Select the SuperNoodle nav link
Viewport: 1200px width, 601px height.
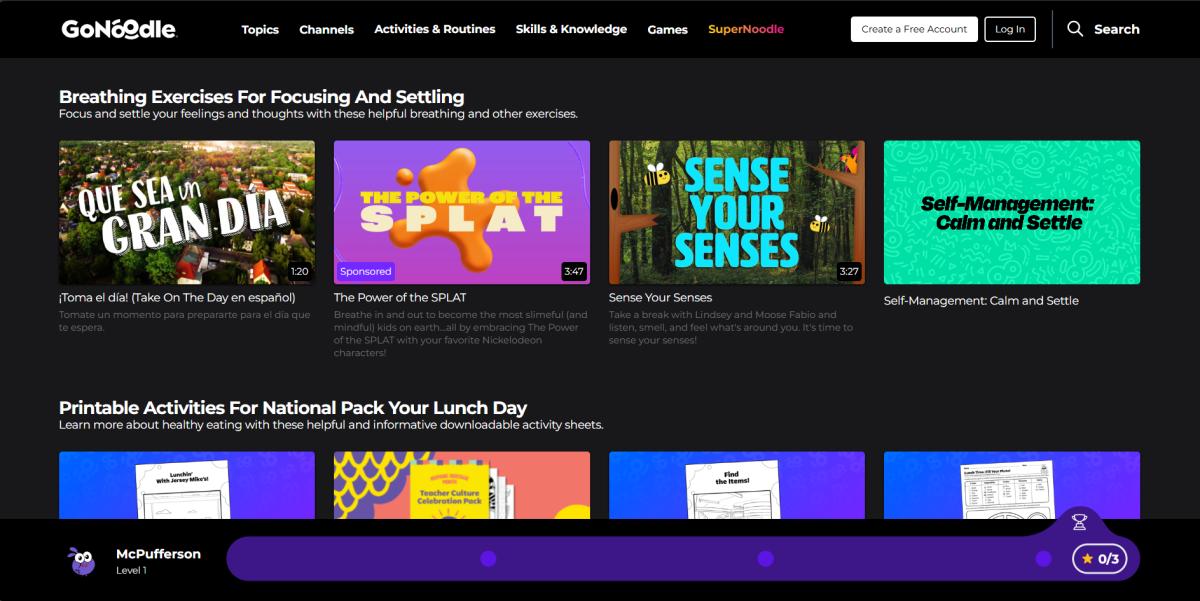[746, 29]
